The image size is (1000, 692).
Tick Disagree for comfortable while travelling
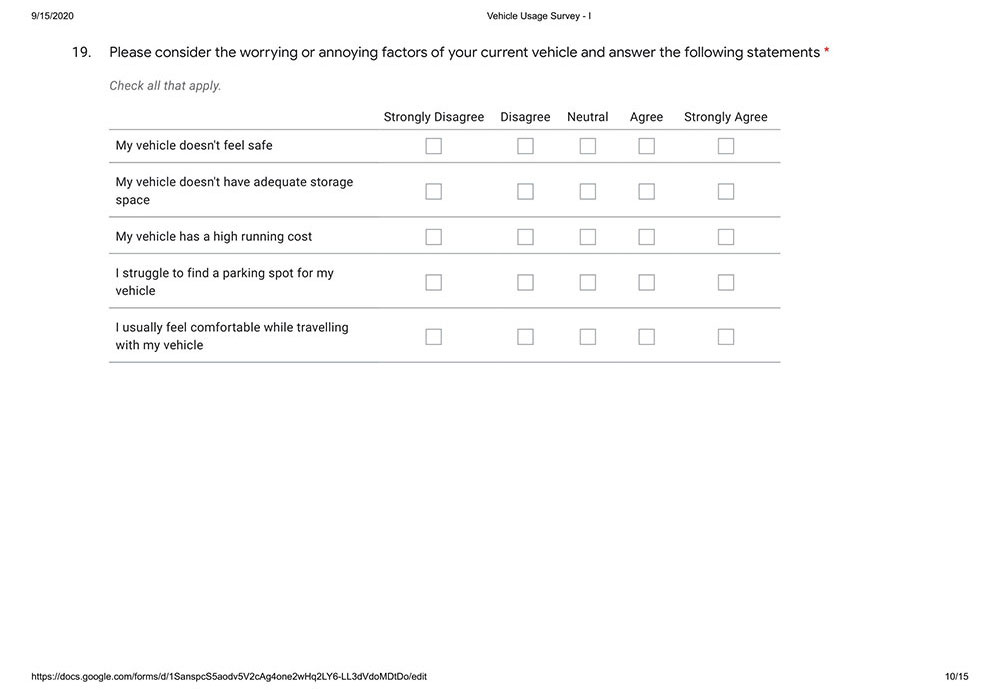525,337
